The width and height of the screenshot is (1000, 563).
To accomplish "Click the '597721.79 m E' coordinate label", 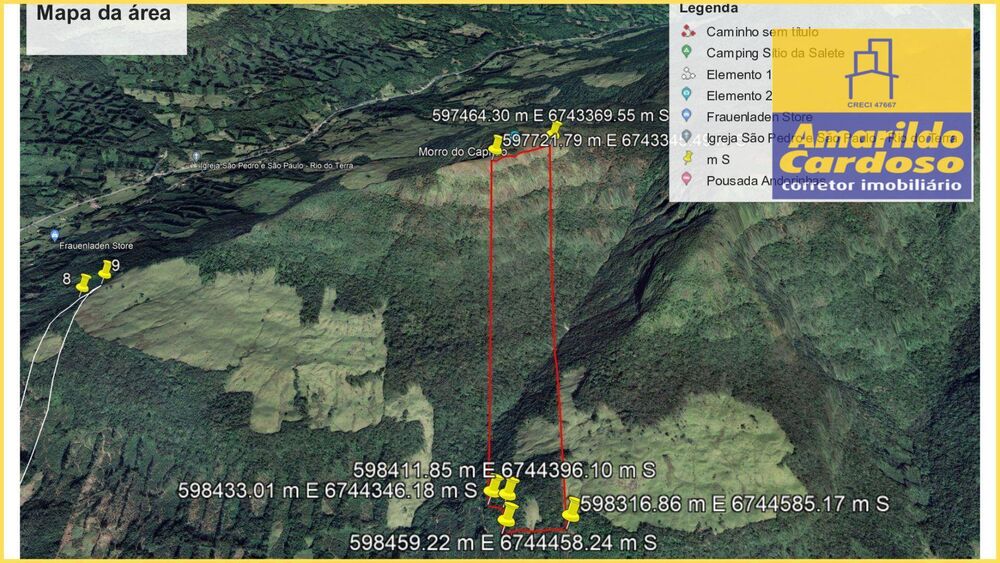I will pyautogui.click(x=561, y=140).
